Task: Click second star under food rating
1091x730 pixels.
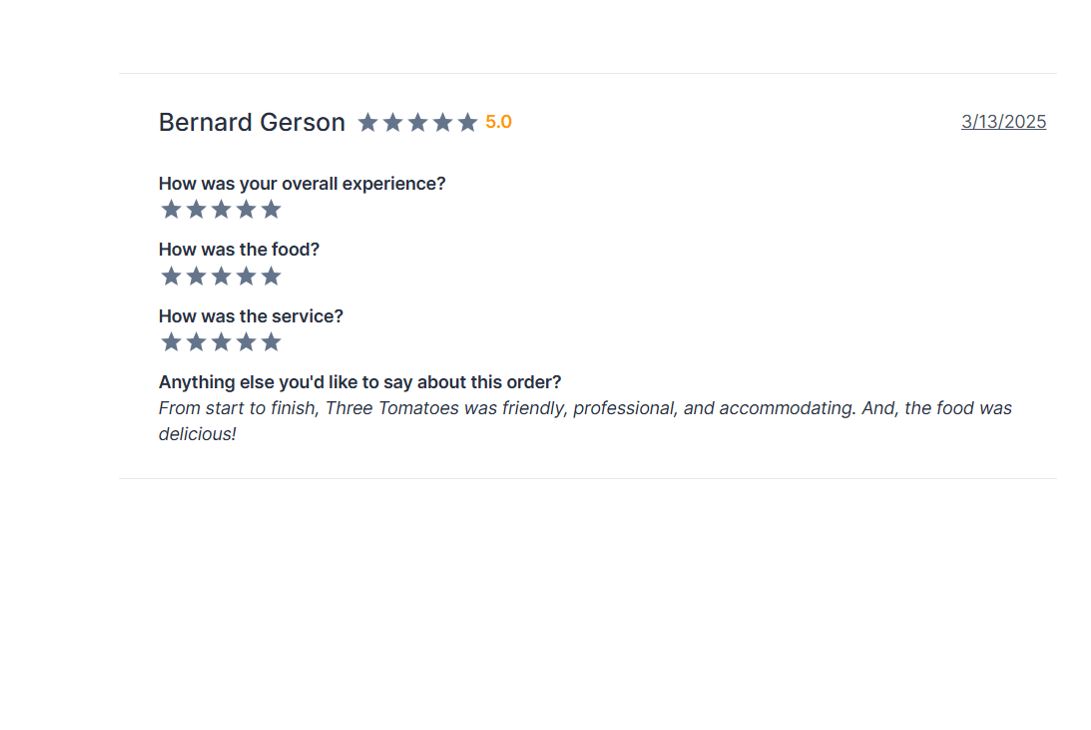Action: click(x=196, y=276)
